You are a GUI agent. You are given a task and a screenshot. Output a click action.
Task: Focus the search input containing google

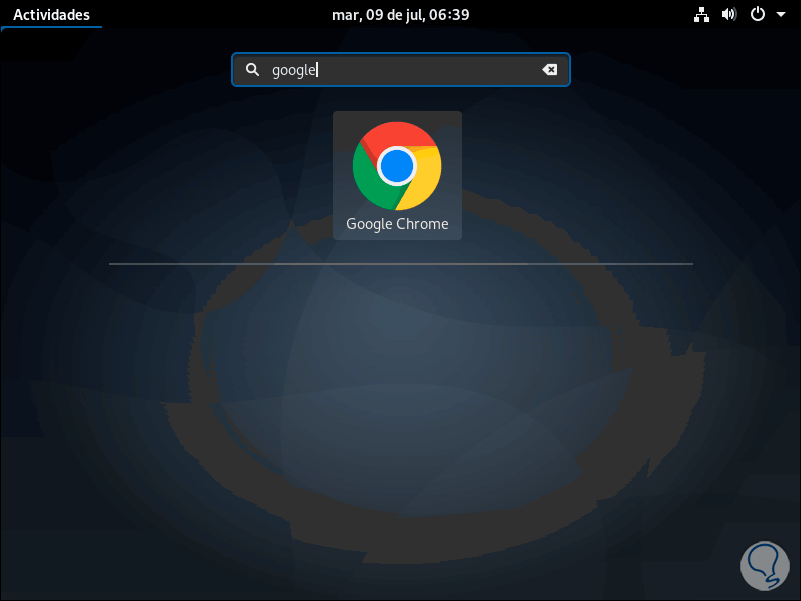401,70
